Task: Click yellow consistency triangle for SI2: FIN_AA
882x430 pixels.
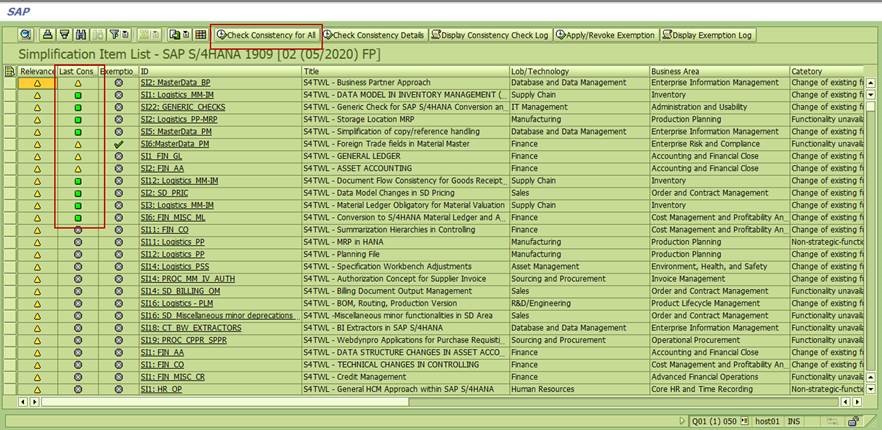Action: pyautogui.click(x=78, y=168)
